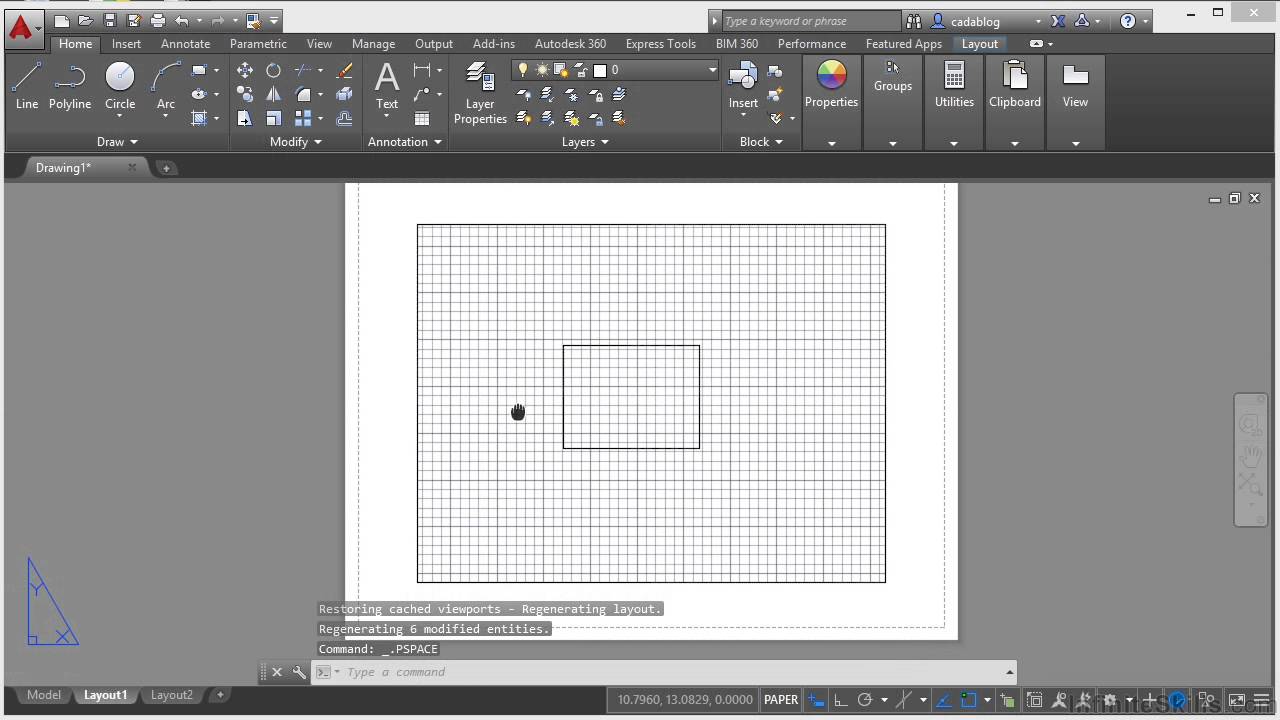Screen dimensions: 1280x720
Task: Select the Rotate tool
Action: 273,71
